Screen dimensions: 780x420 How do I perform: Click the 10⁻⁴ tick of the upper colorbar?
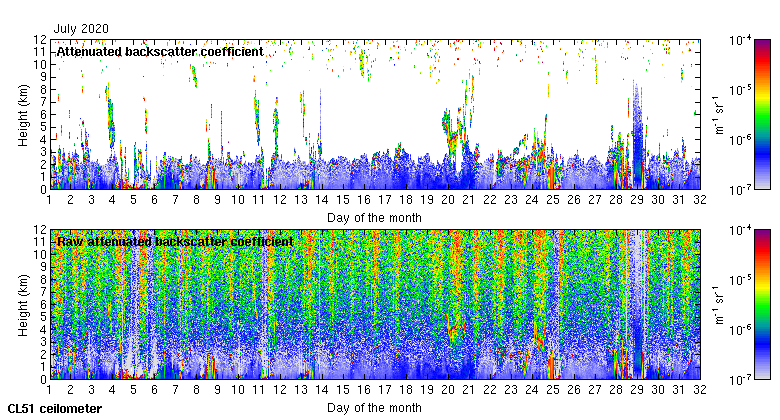tap(740, 40)
